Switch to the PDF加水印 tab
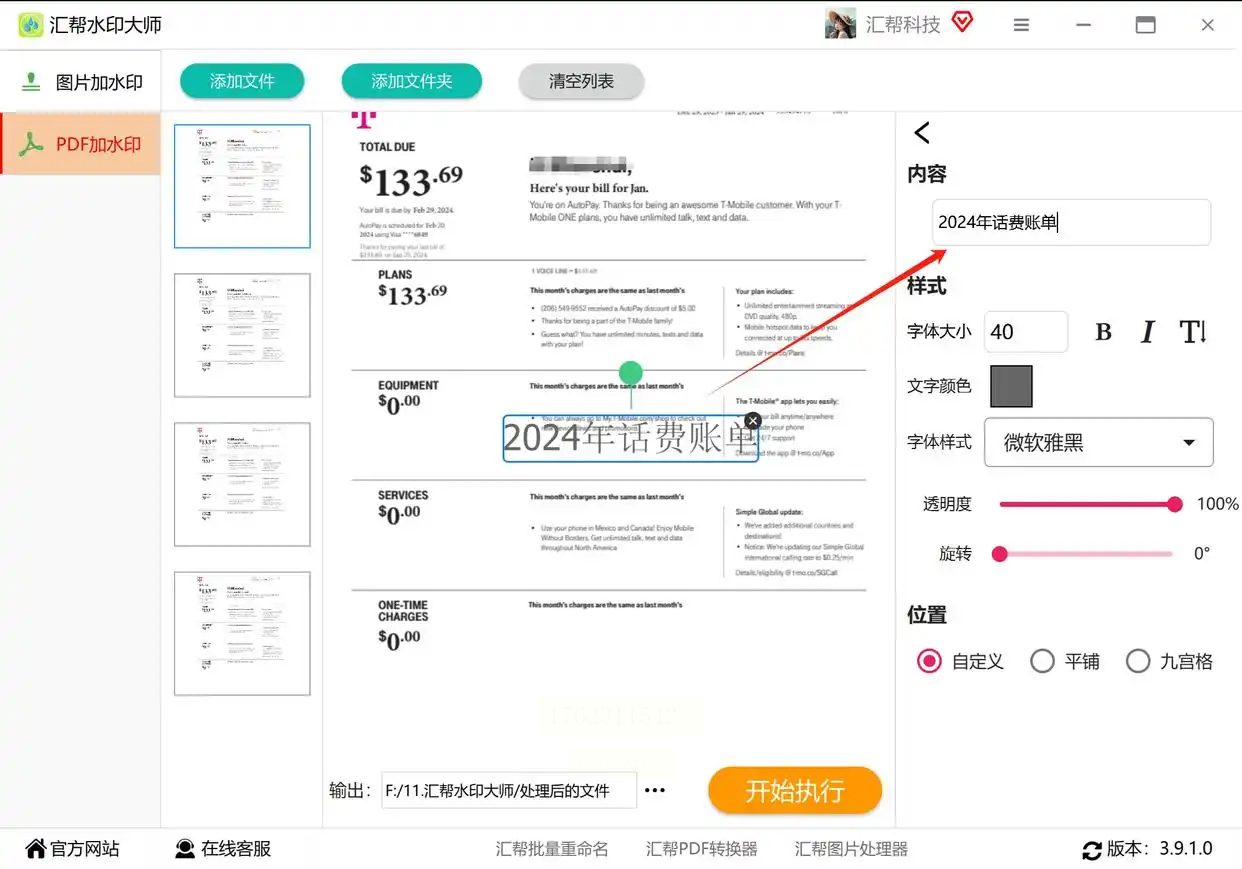Viewport: 1242px width, 869px height. [80, 144]
